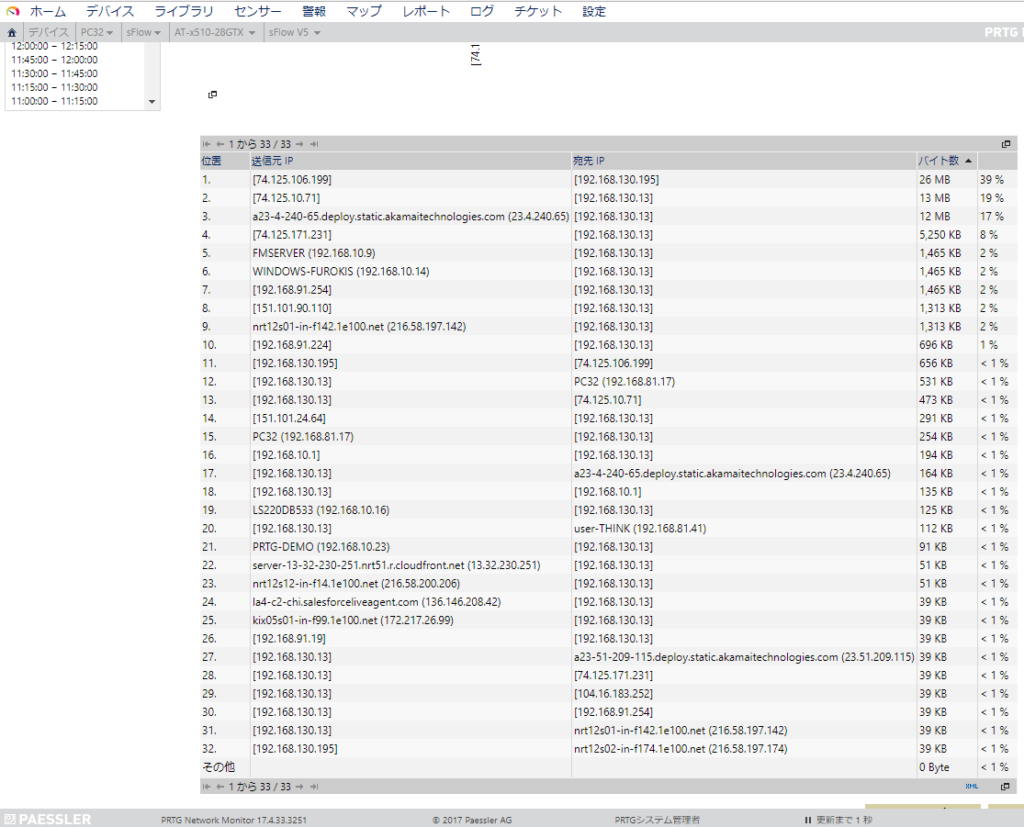Open the chart pop-out window icon
The height and width of the screenshot is (827, 1024).
point(212,95)
